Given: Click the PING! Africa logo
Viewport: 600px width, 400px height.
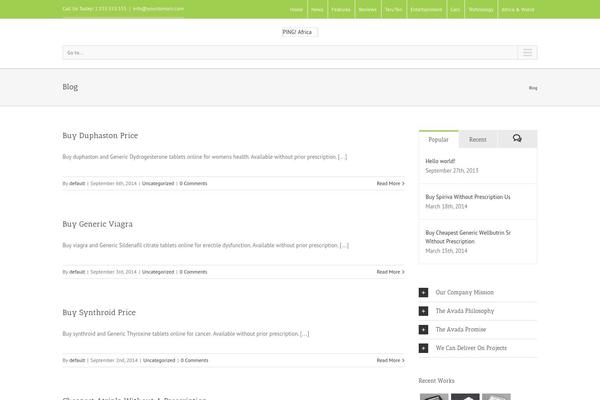Looking at the screenshot, I should click(x=297, y=32).
